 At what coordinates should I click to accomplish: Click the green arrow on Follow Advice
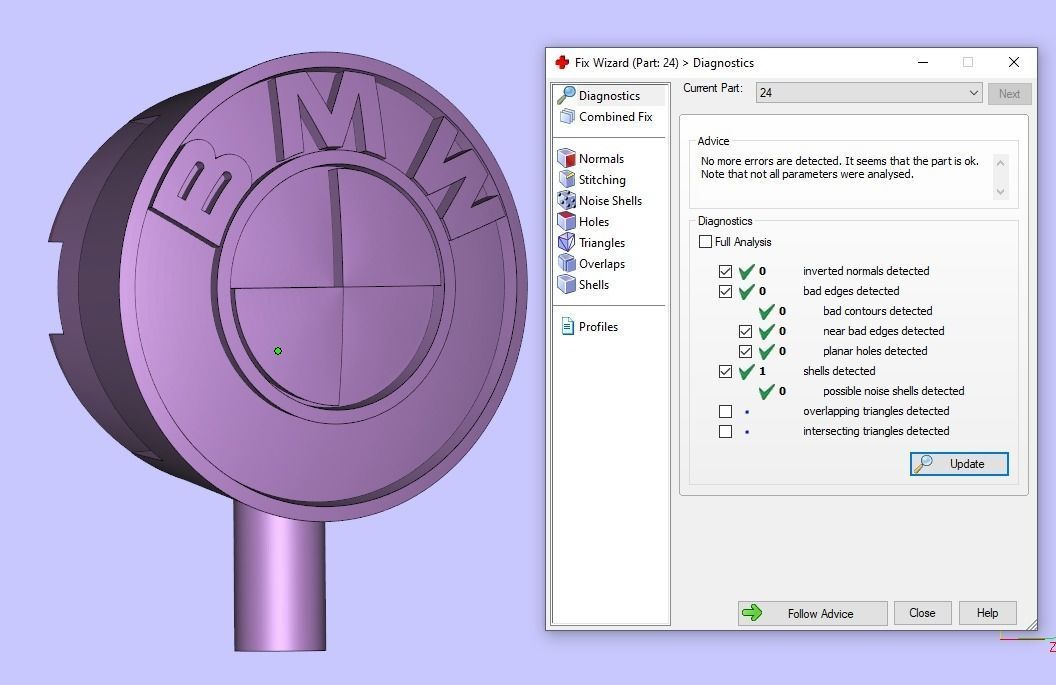pos(752,613)
